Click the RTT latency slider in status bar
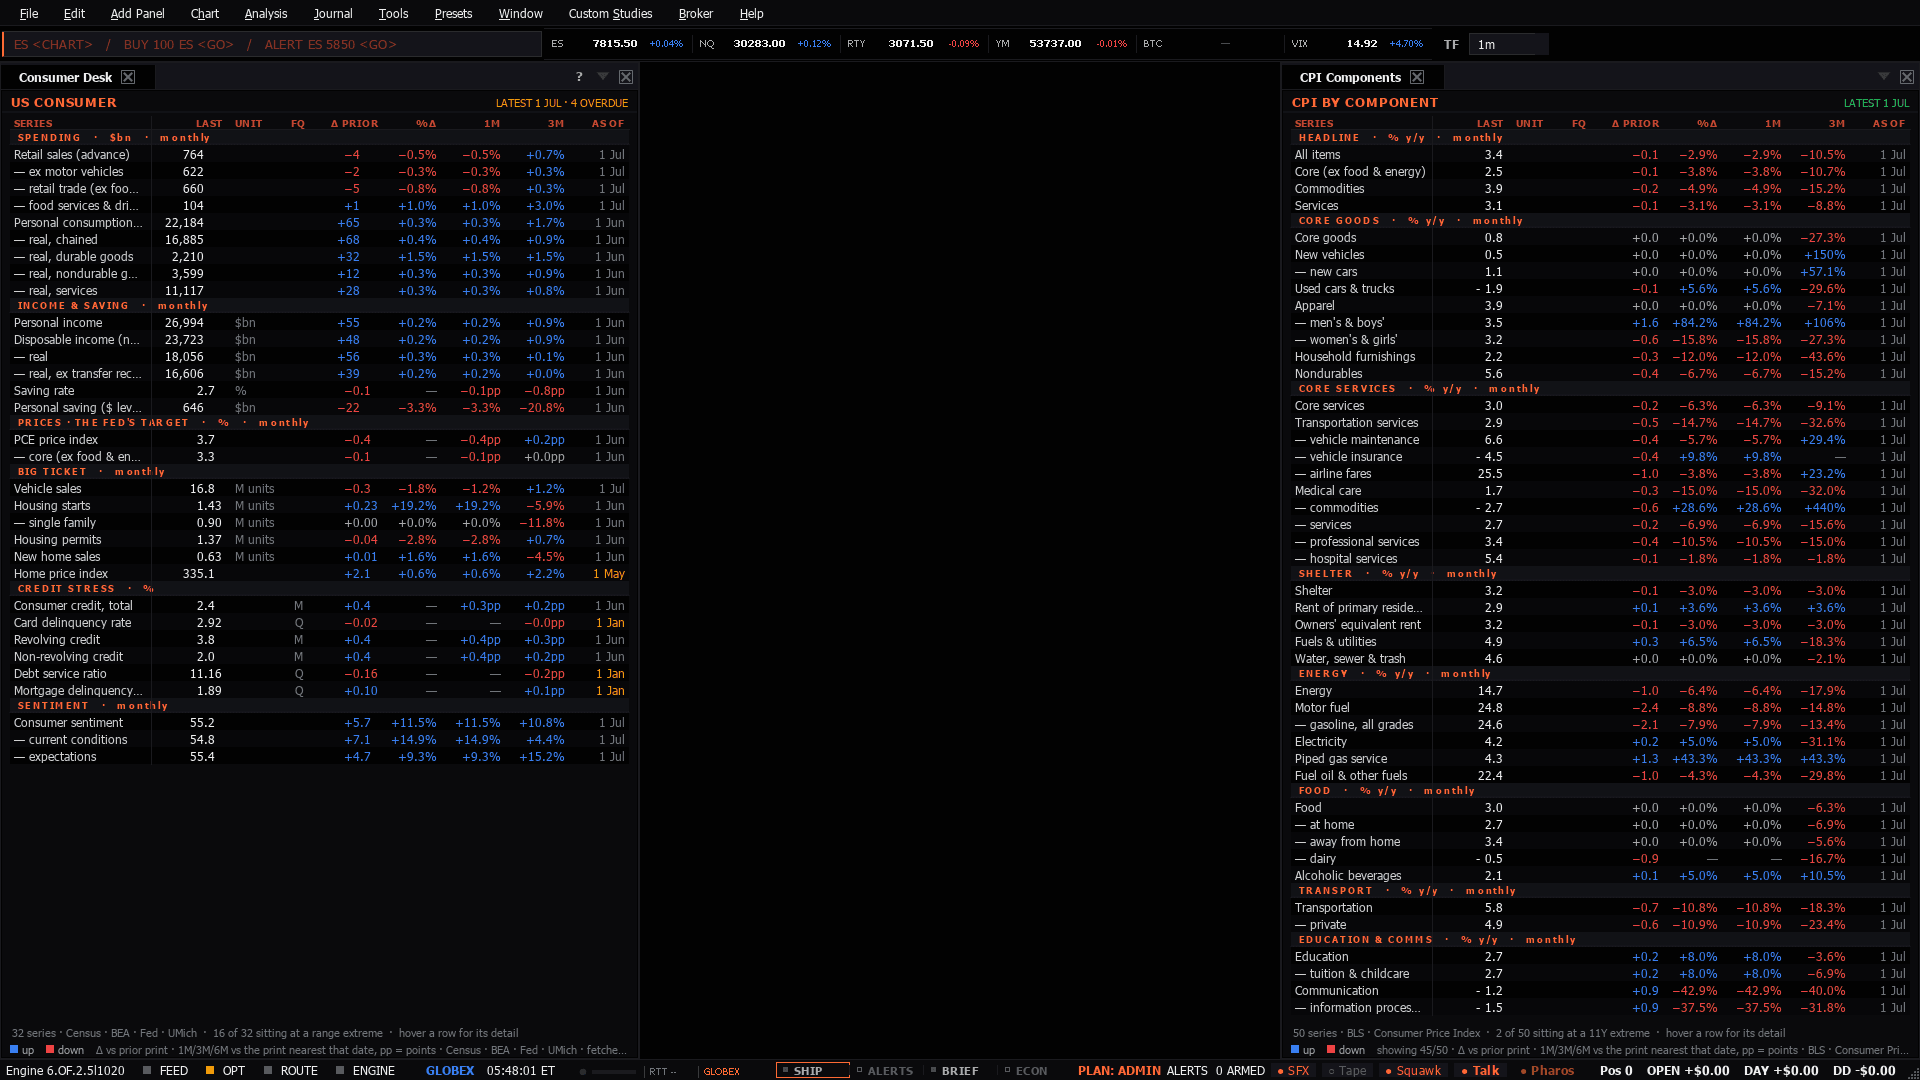1920x1080 pixels. [x=609, y=1071]
